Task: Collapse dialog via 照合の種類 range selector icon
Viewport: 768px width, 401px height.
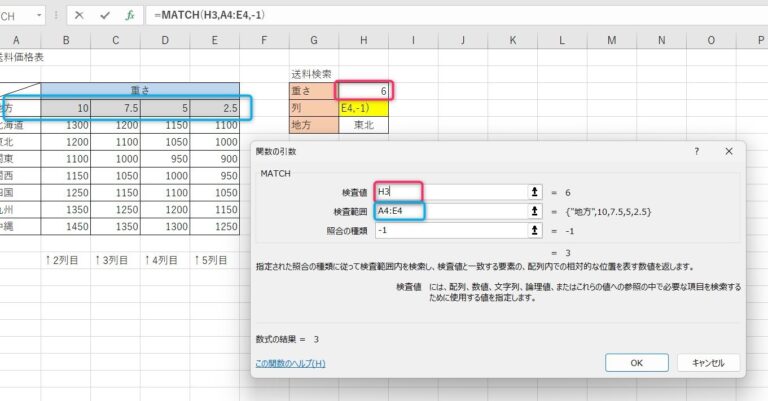Action: click(x=534, y=230)
